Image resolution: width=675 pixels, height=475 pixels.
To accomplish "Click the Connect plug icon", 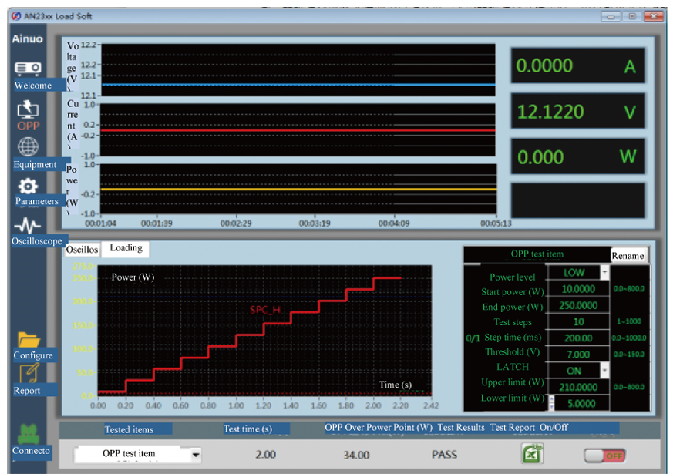I will pyautogui.click(x=28, y=434).
